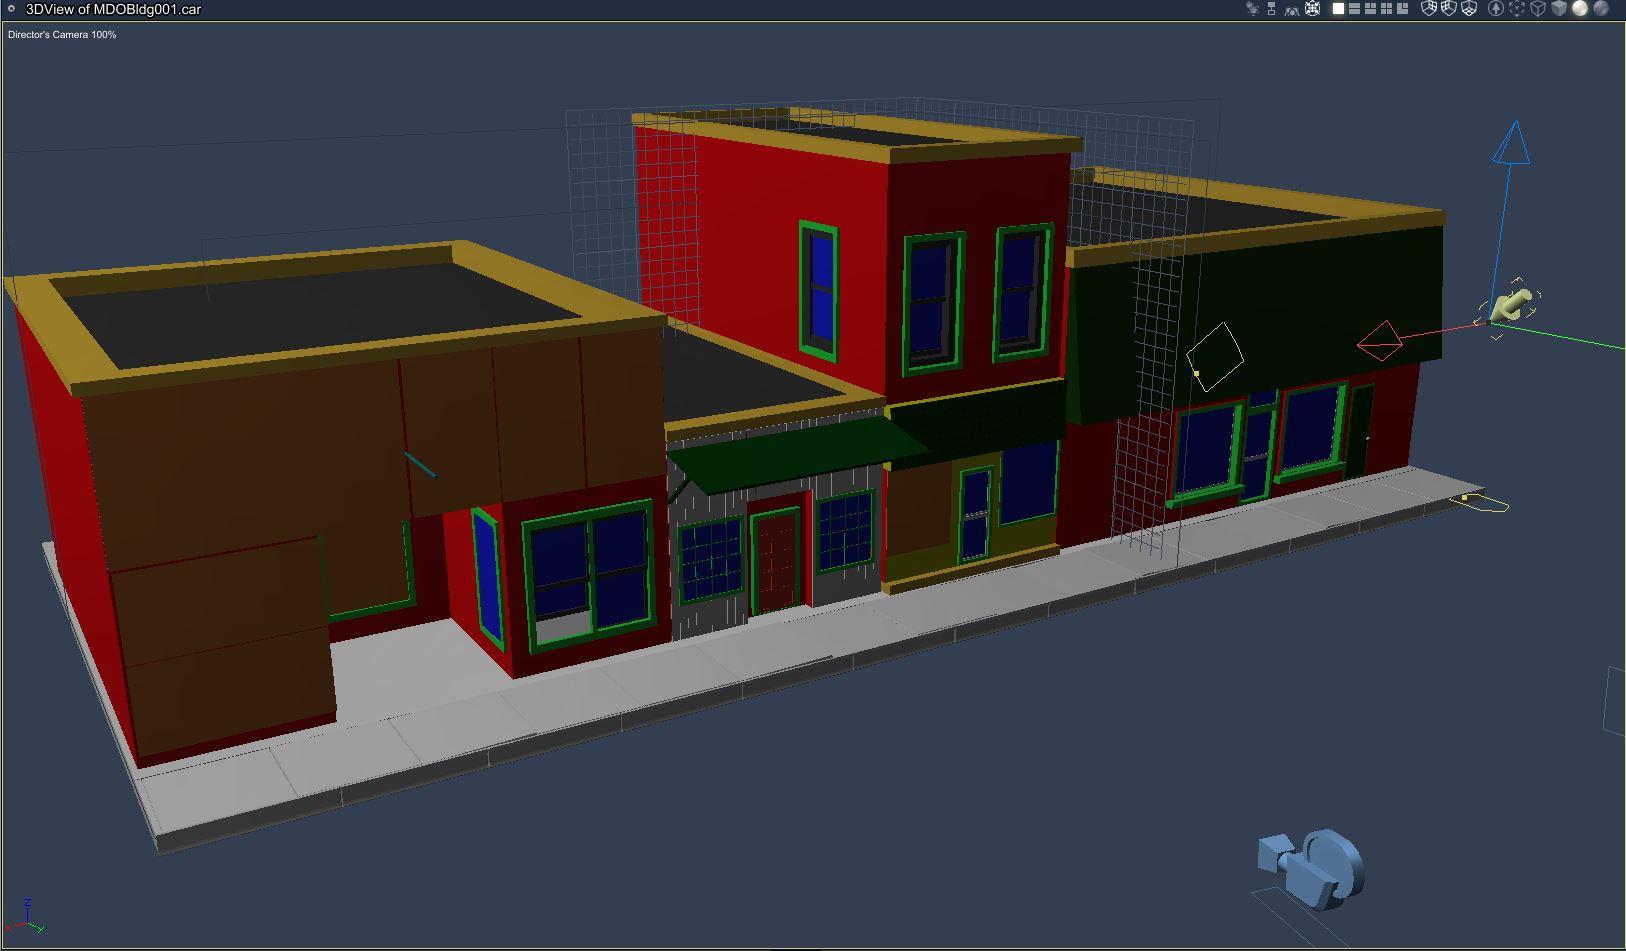1626x951 pixels.
Task: Click the red diamond axis handle
Action: pos(1380,341)
